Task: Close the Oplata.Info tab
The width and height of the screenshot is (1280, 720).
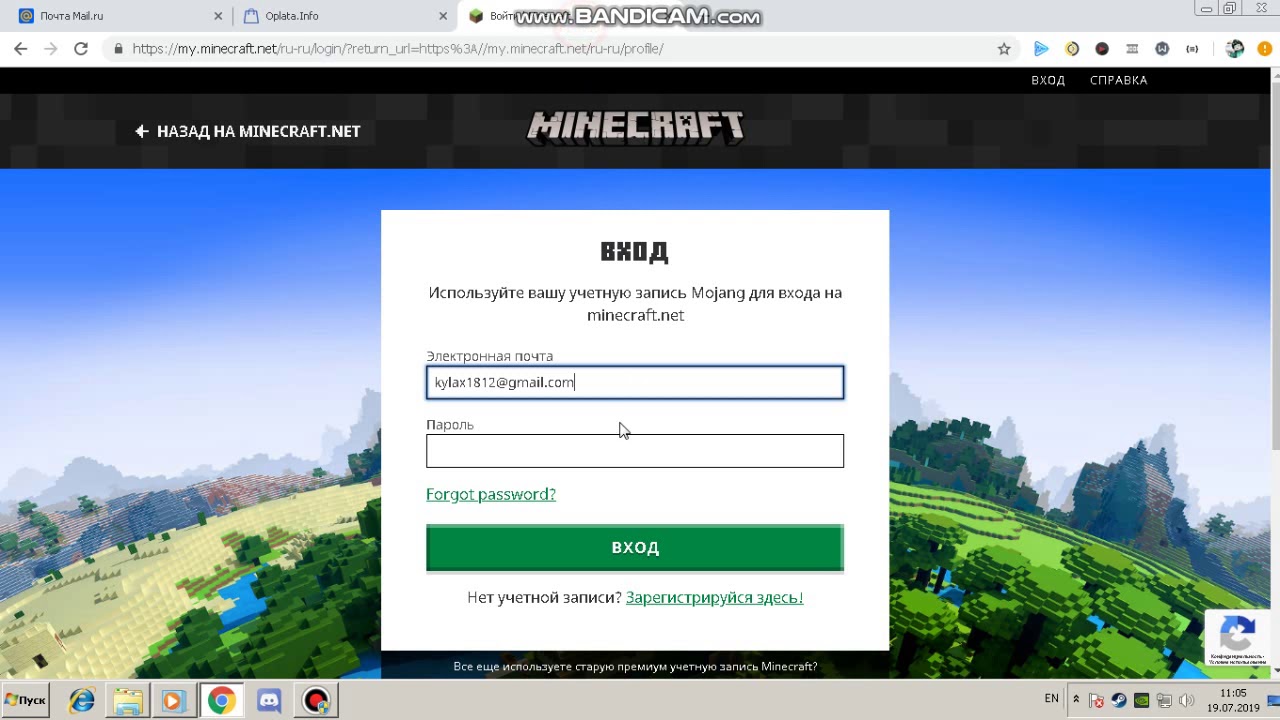Action: (x=443, y=16)
